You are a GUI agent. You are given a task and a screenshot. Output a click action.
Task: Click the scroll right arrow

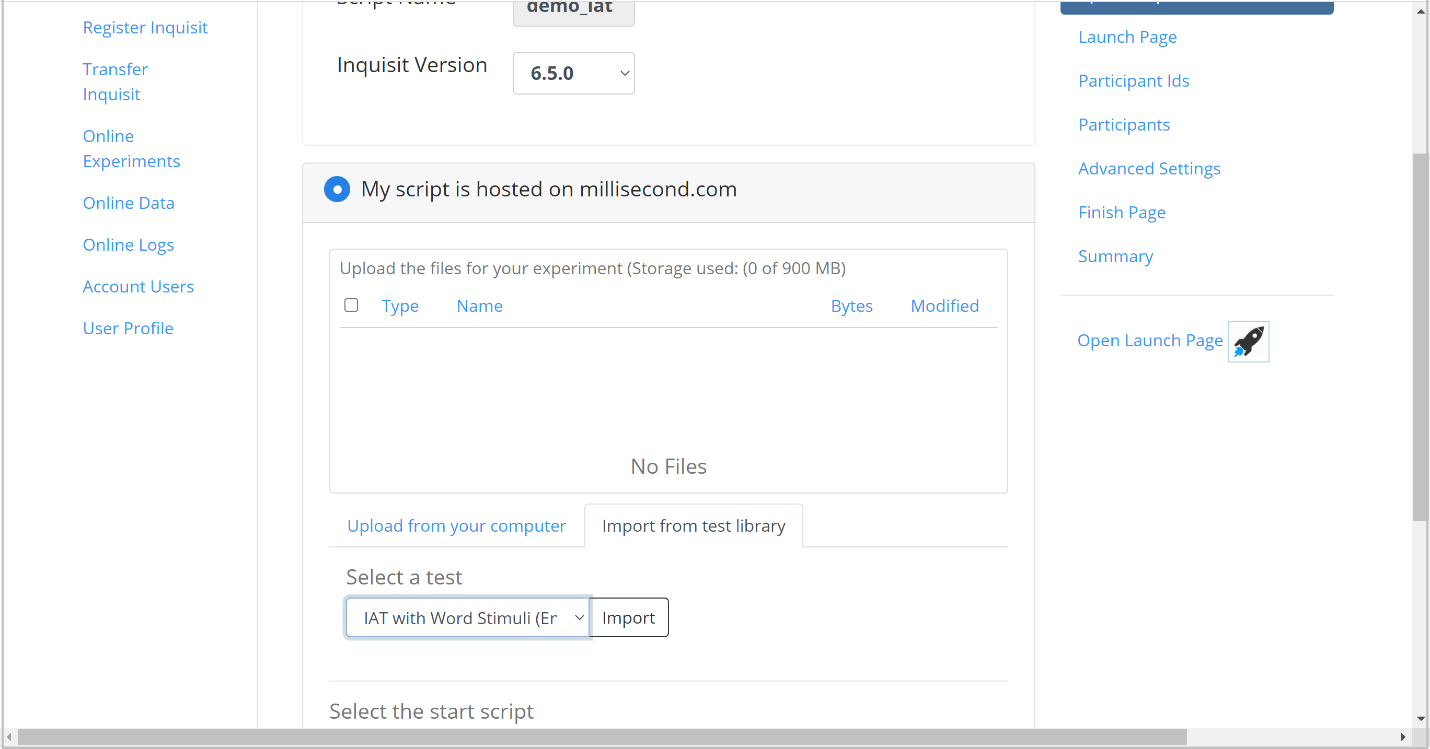click(x=1405, y=738)
